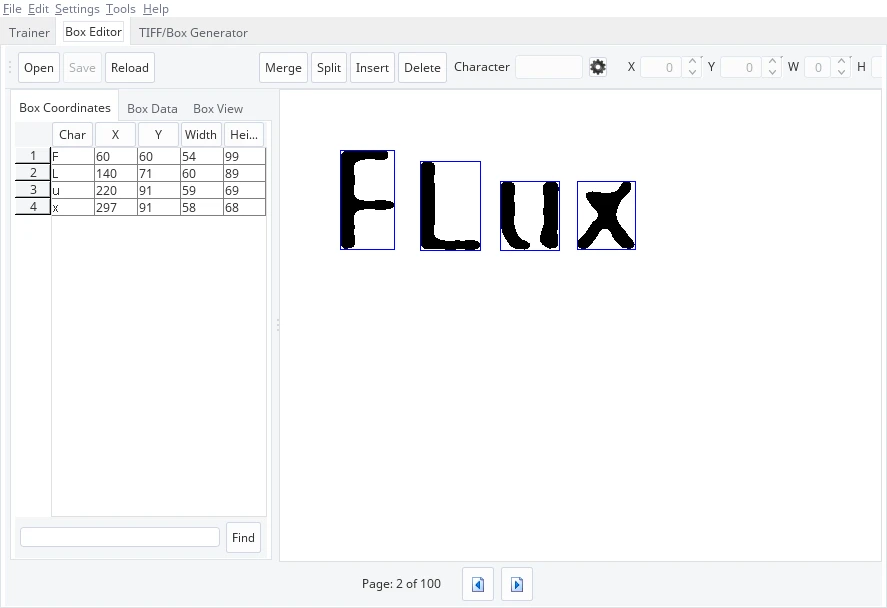
Task: Decrease the Y coordinate spinner value
Action: coord(772,73)
